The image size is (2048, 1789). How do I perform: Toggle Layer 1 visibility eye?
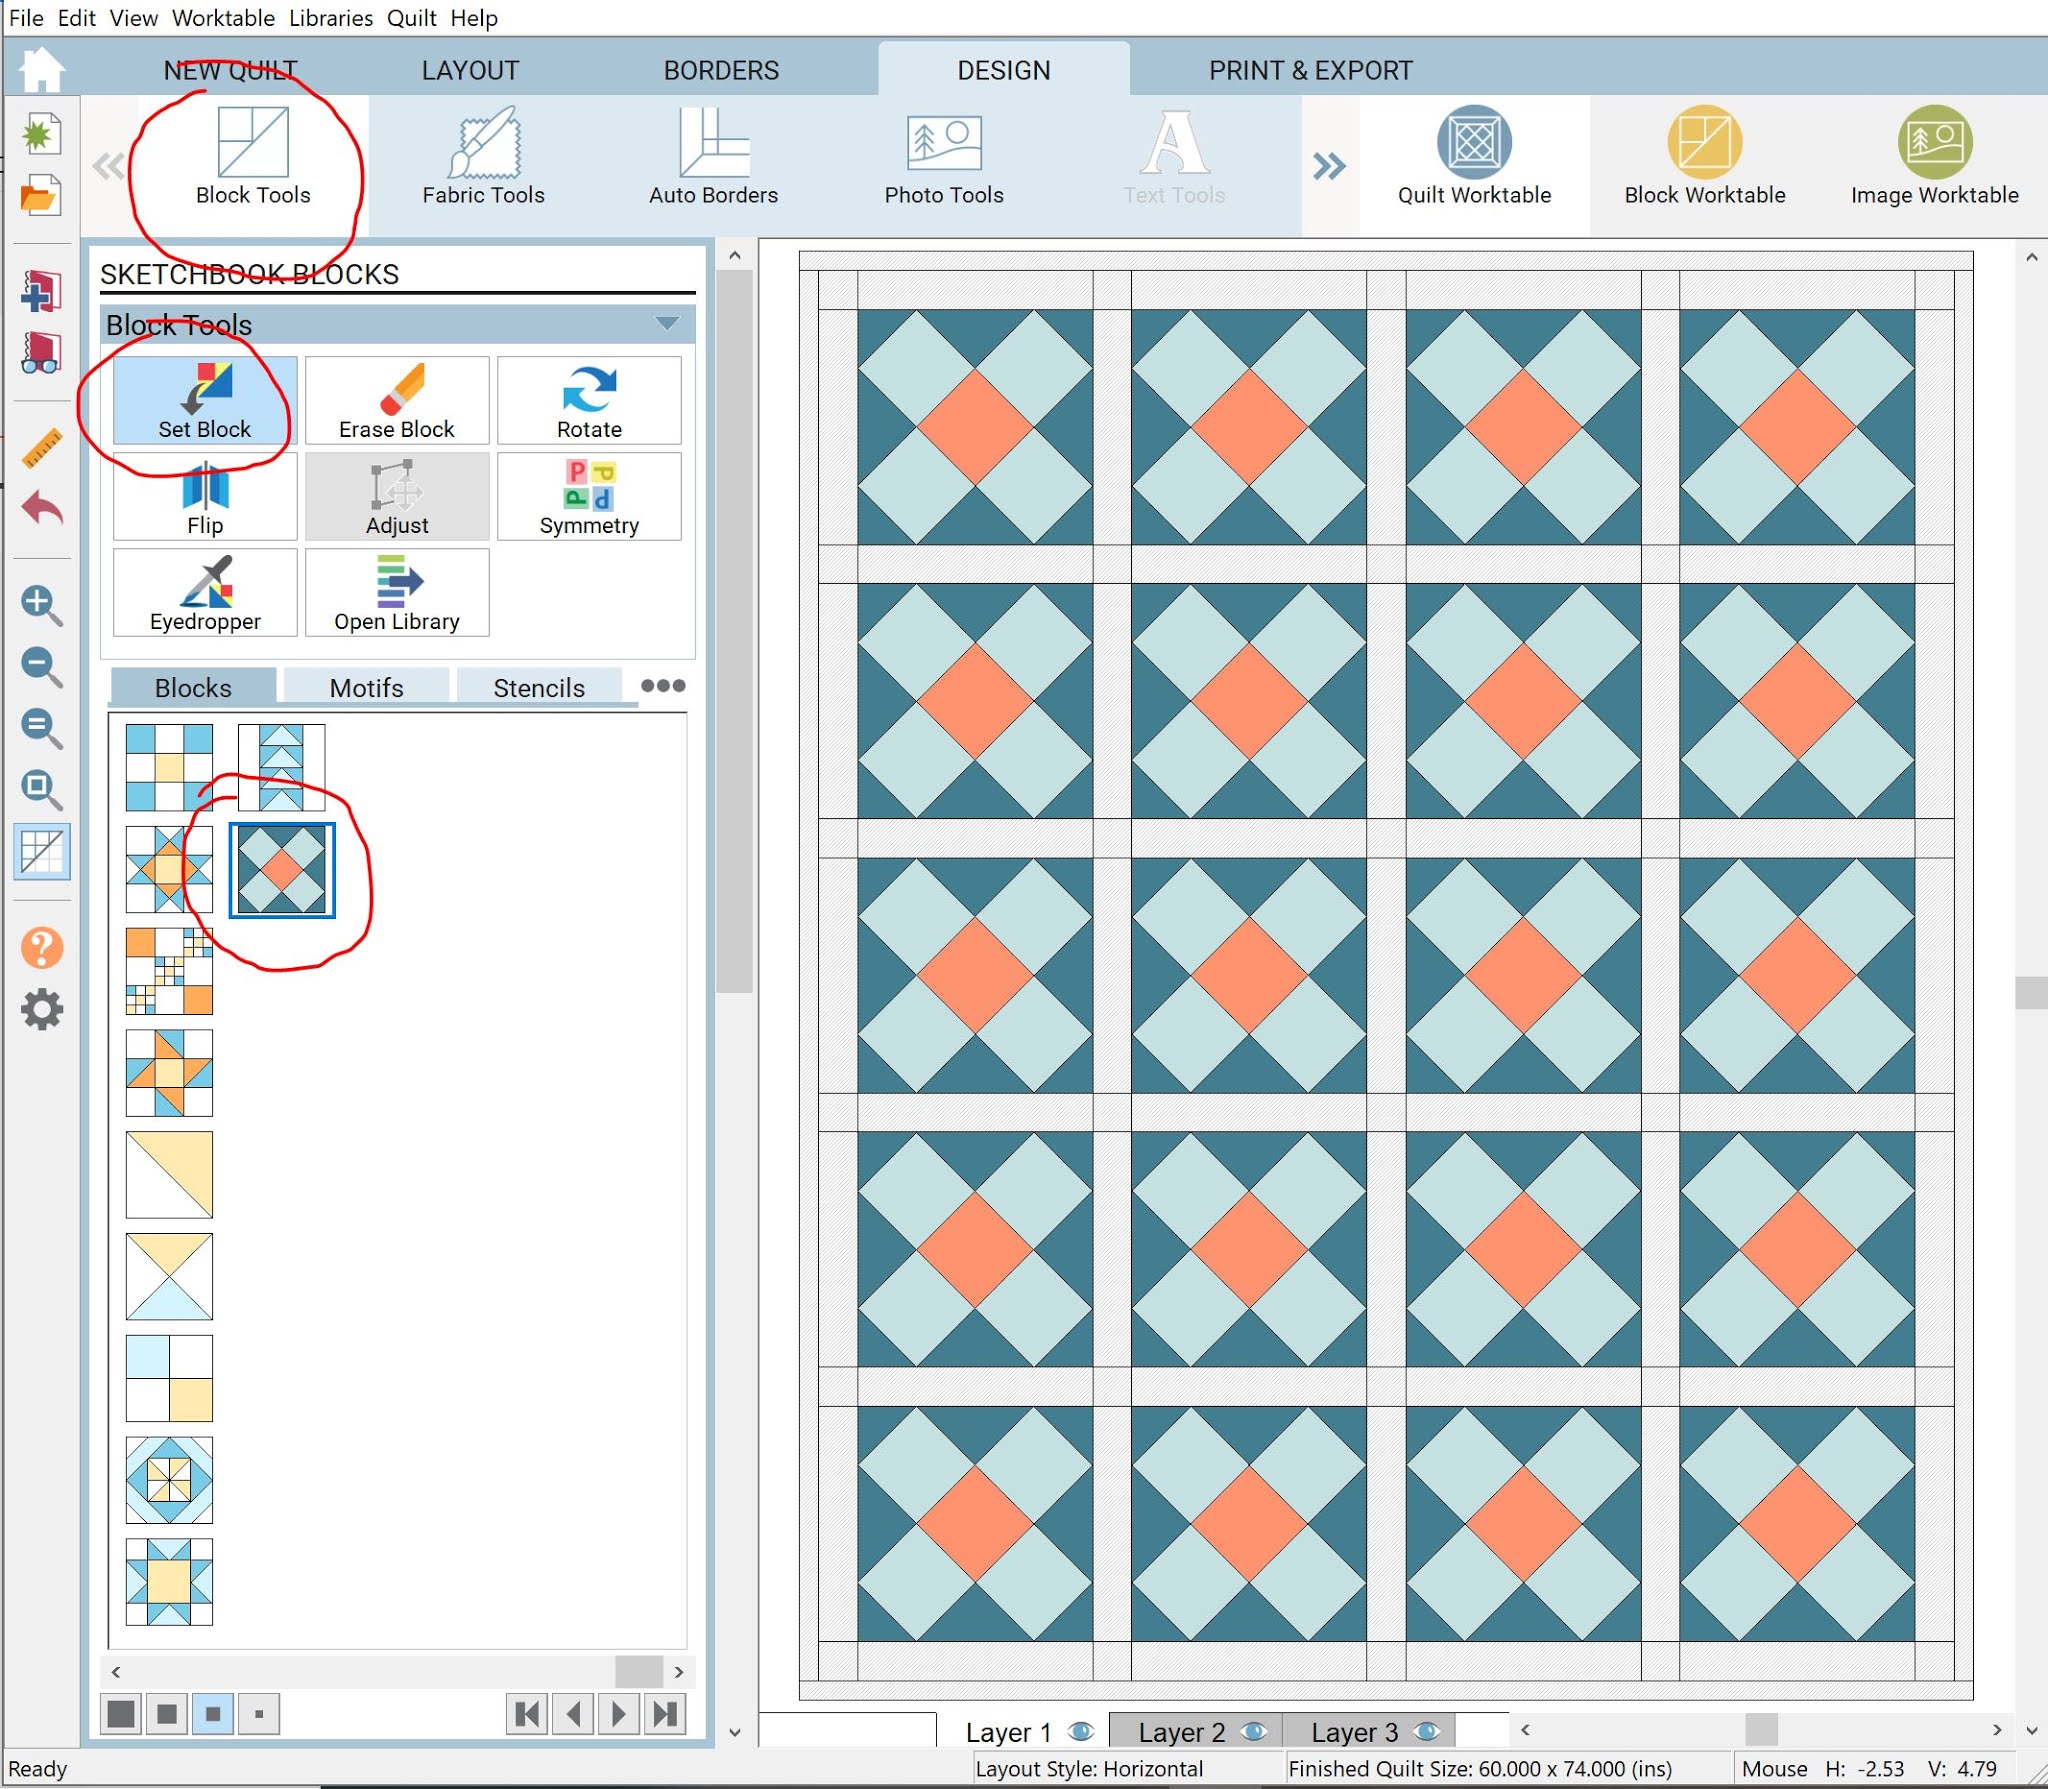[1083, 1730]
